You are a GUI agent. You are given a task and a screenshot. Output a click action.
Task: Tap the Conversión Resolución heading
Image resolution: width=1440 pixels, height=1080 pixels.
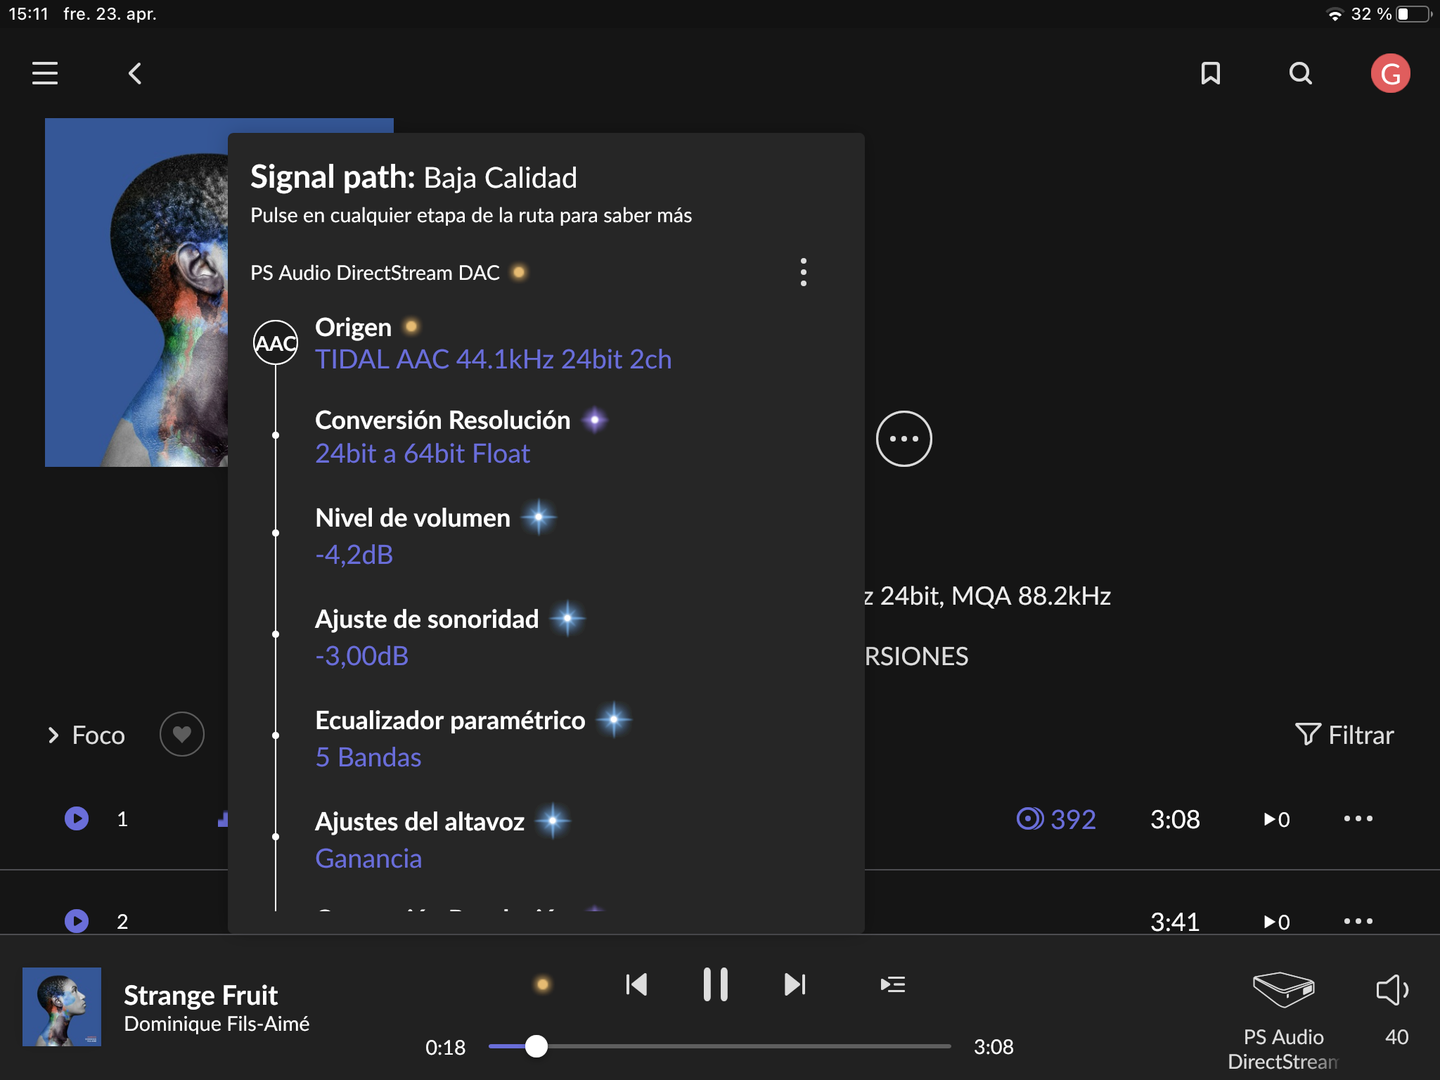tap(442, 420)
